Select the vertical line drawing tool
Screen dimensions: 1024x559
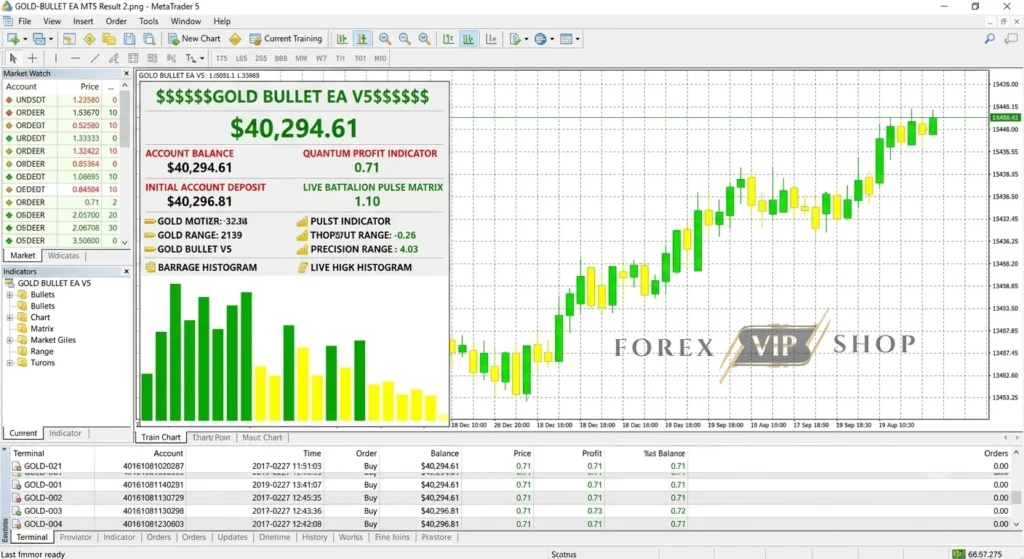56,58
